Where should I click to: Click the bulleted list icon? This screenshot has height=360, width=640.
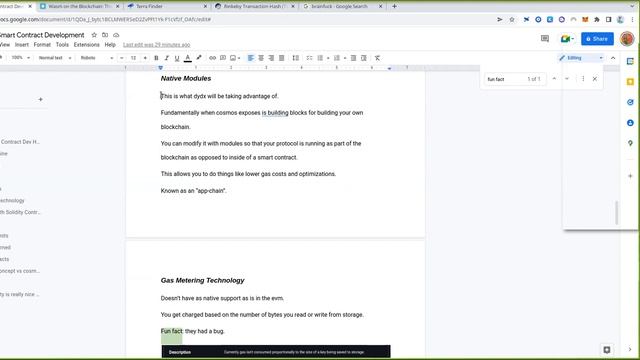click(320, 58)
